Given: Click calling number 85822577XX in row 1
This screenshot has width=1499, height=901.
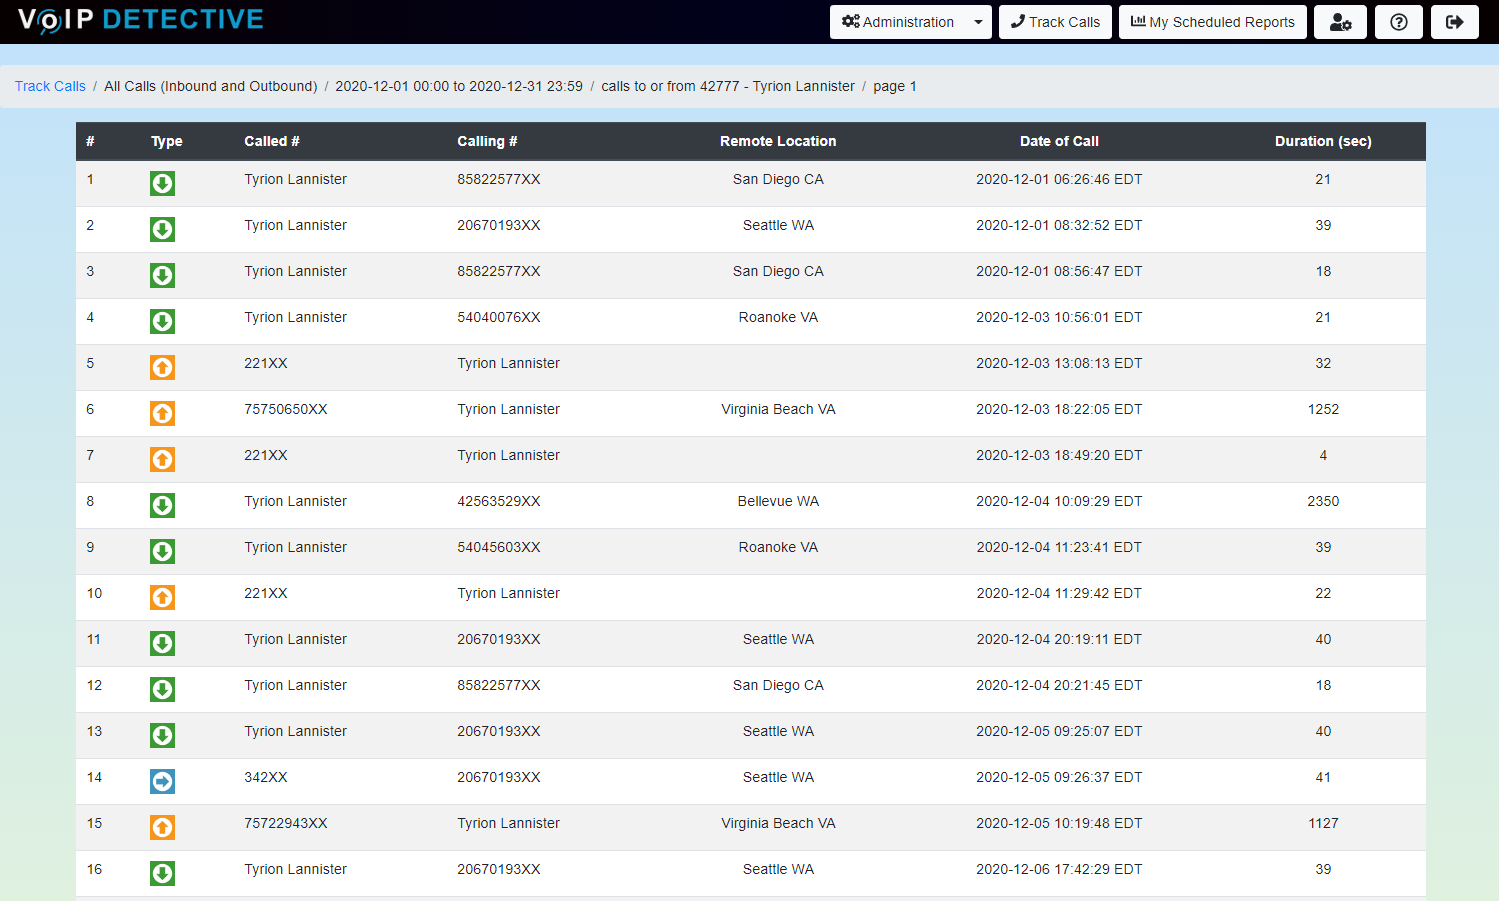Looking at the screenshot, I should tap(499, 179).
